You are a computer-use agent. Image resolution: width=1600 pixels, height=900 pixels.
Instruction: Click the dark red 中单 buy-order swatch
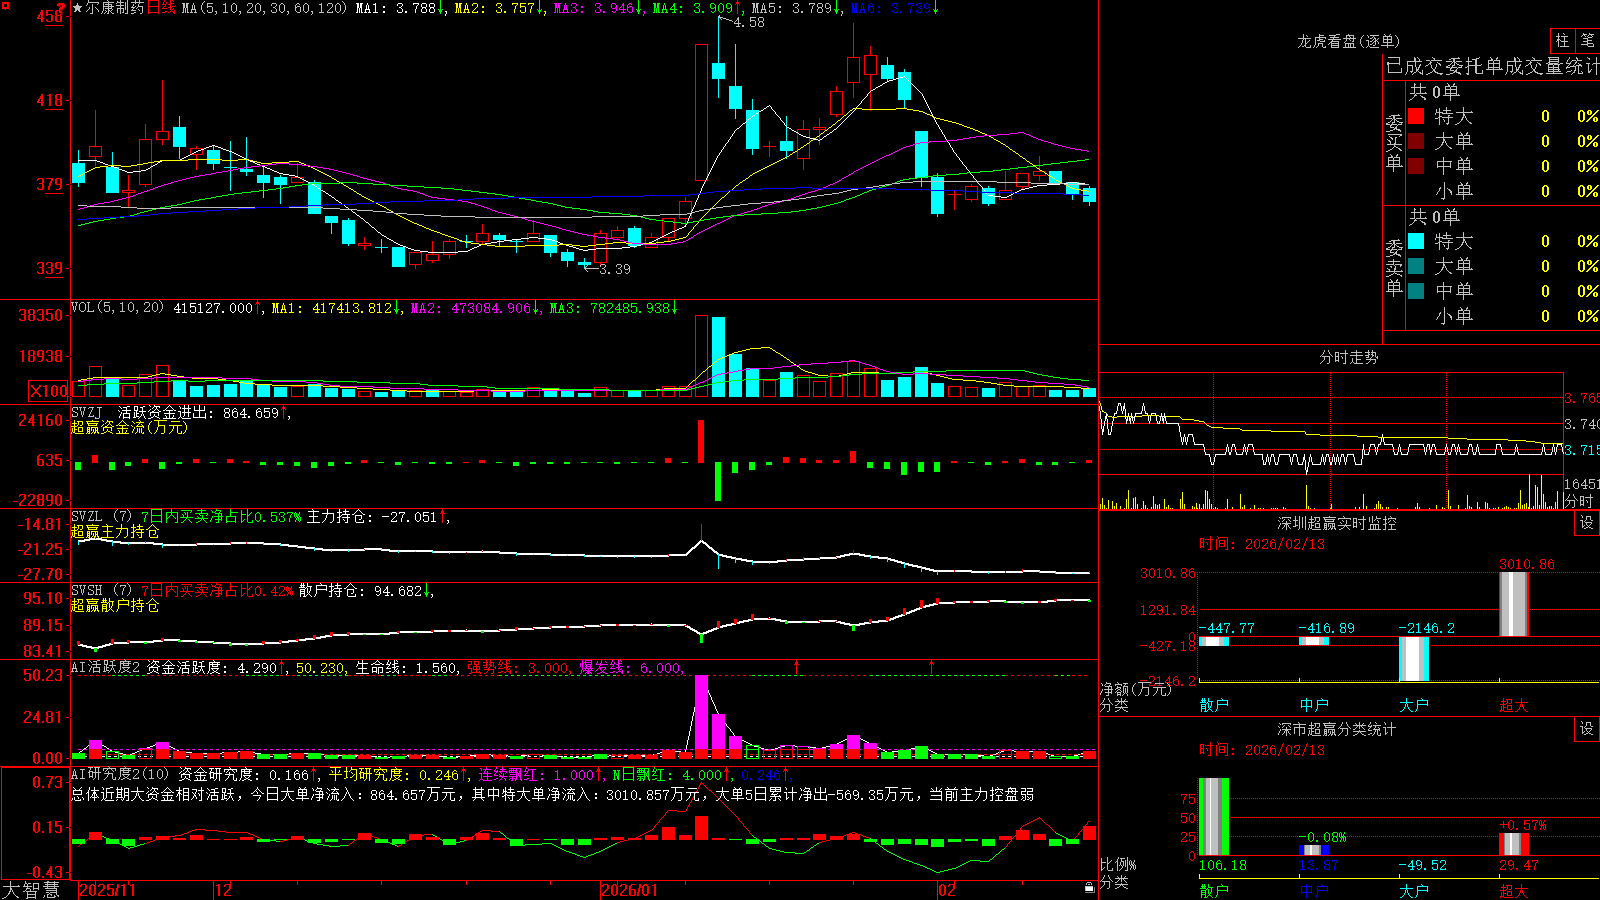[1416, 166]
